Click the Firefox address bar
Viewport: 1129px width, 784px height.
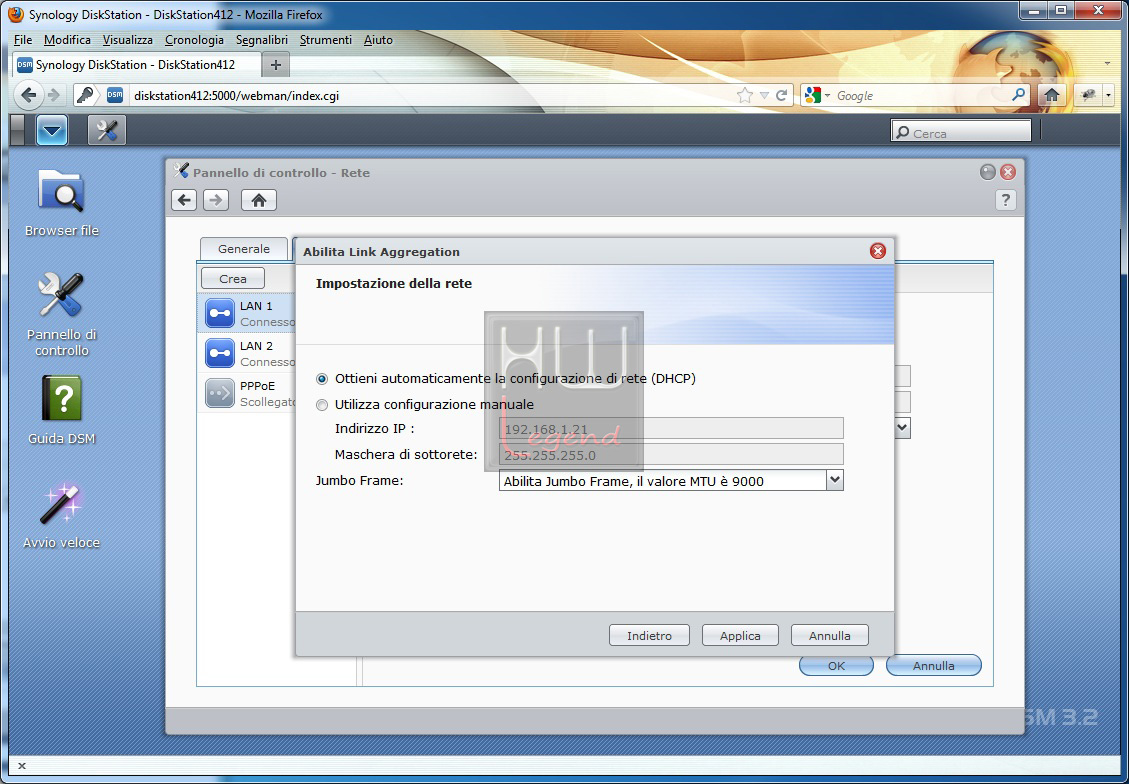(432, 95)
